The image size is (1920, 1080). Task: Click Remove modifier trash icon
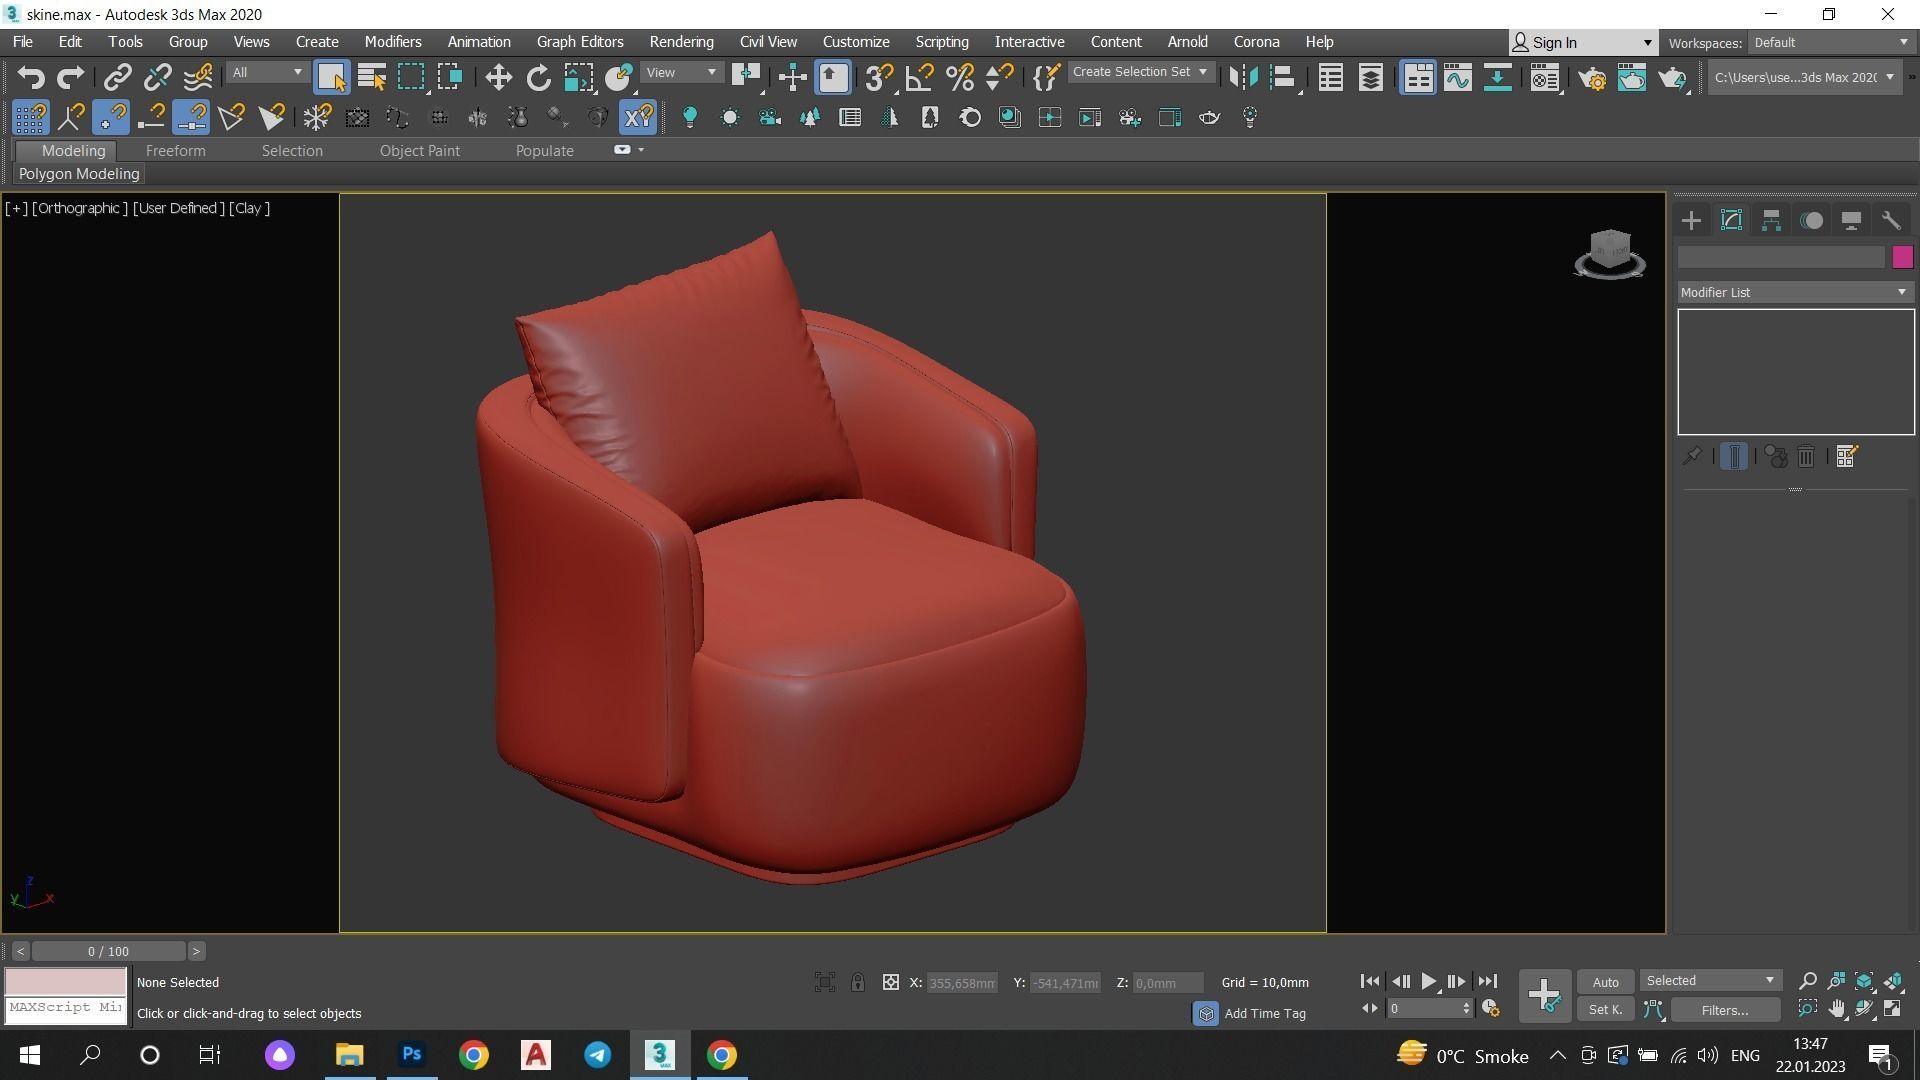1806,456
